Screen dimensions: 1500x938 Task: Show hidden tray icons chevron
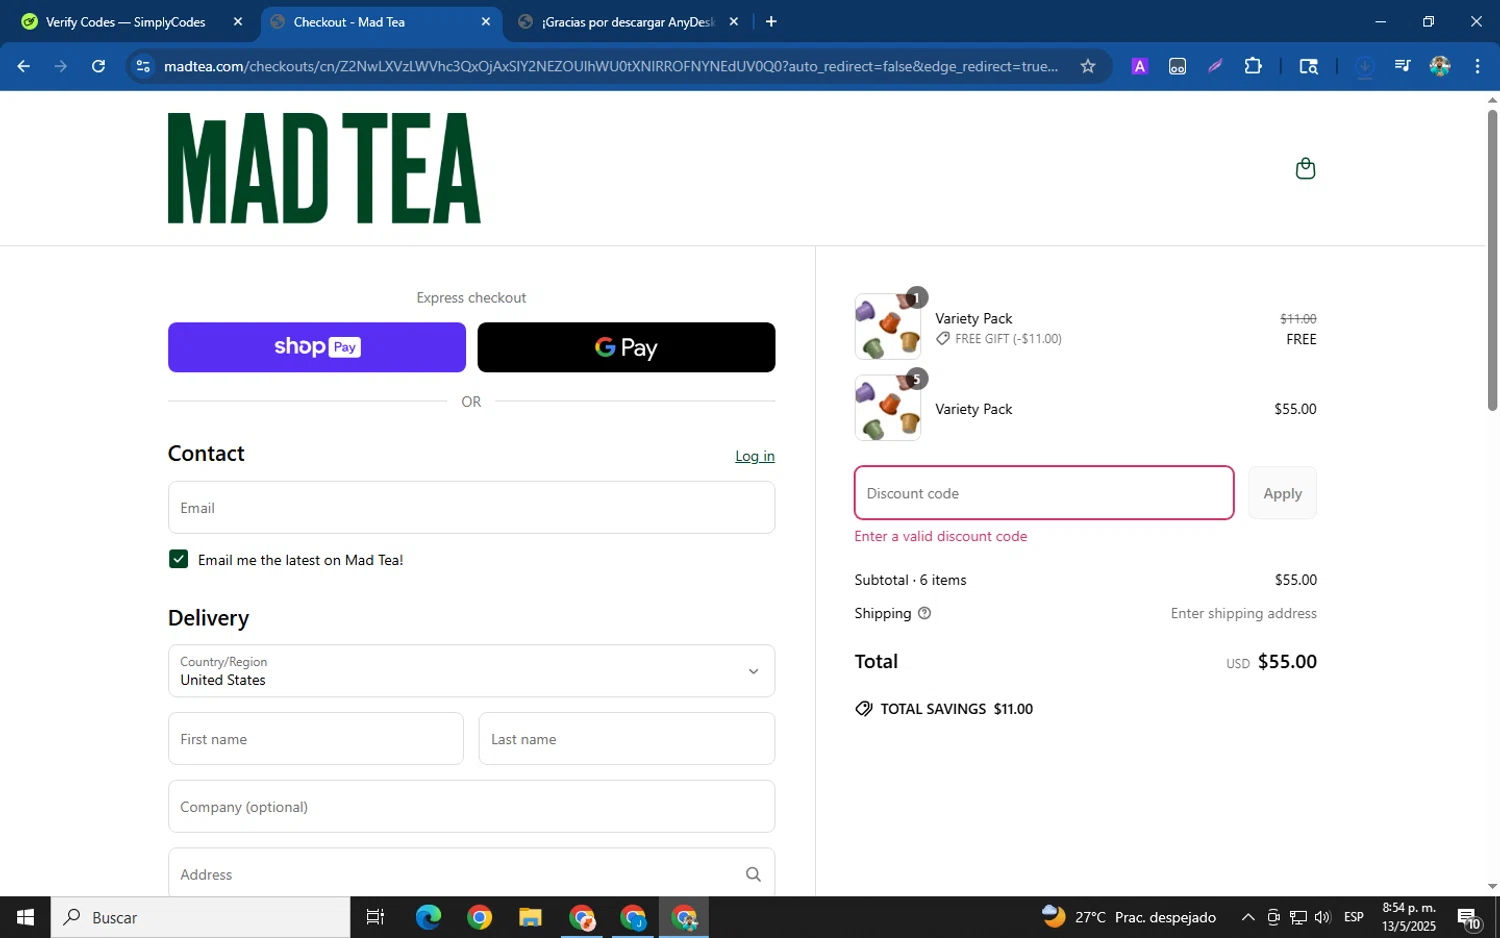[x=1248, y=917]
